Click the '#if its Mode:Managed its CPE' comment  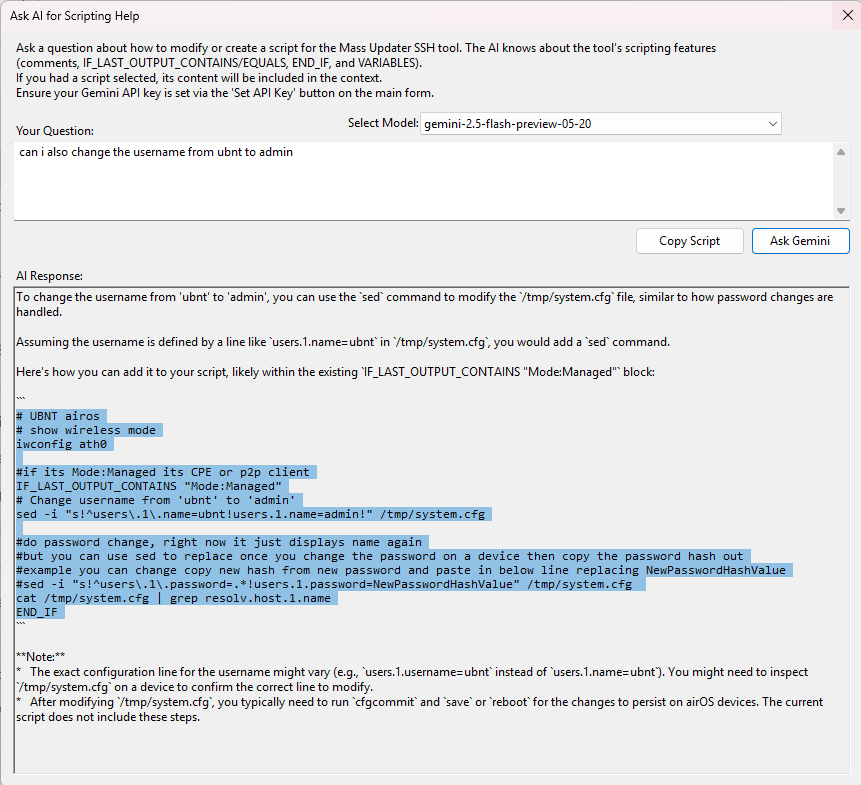[163, 472]
